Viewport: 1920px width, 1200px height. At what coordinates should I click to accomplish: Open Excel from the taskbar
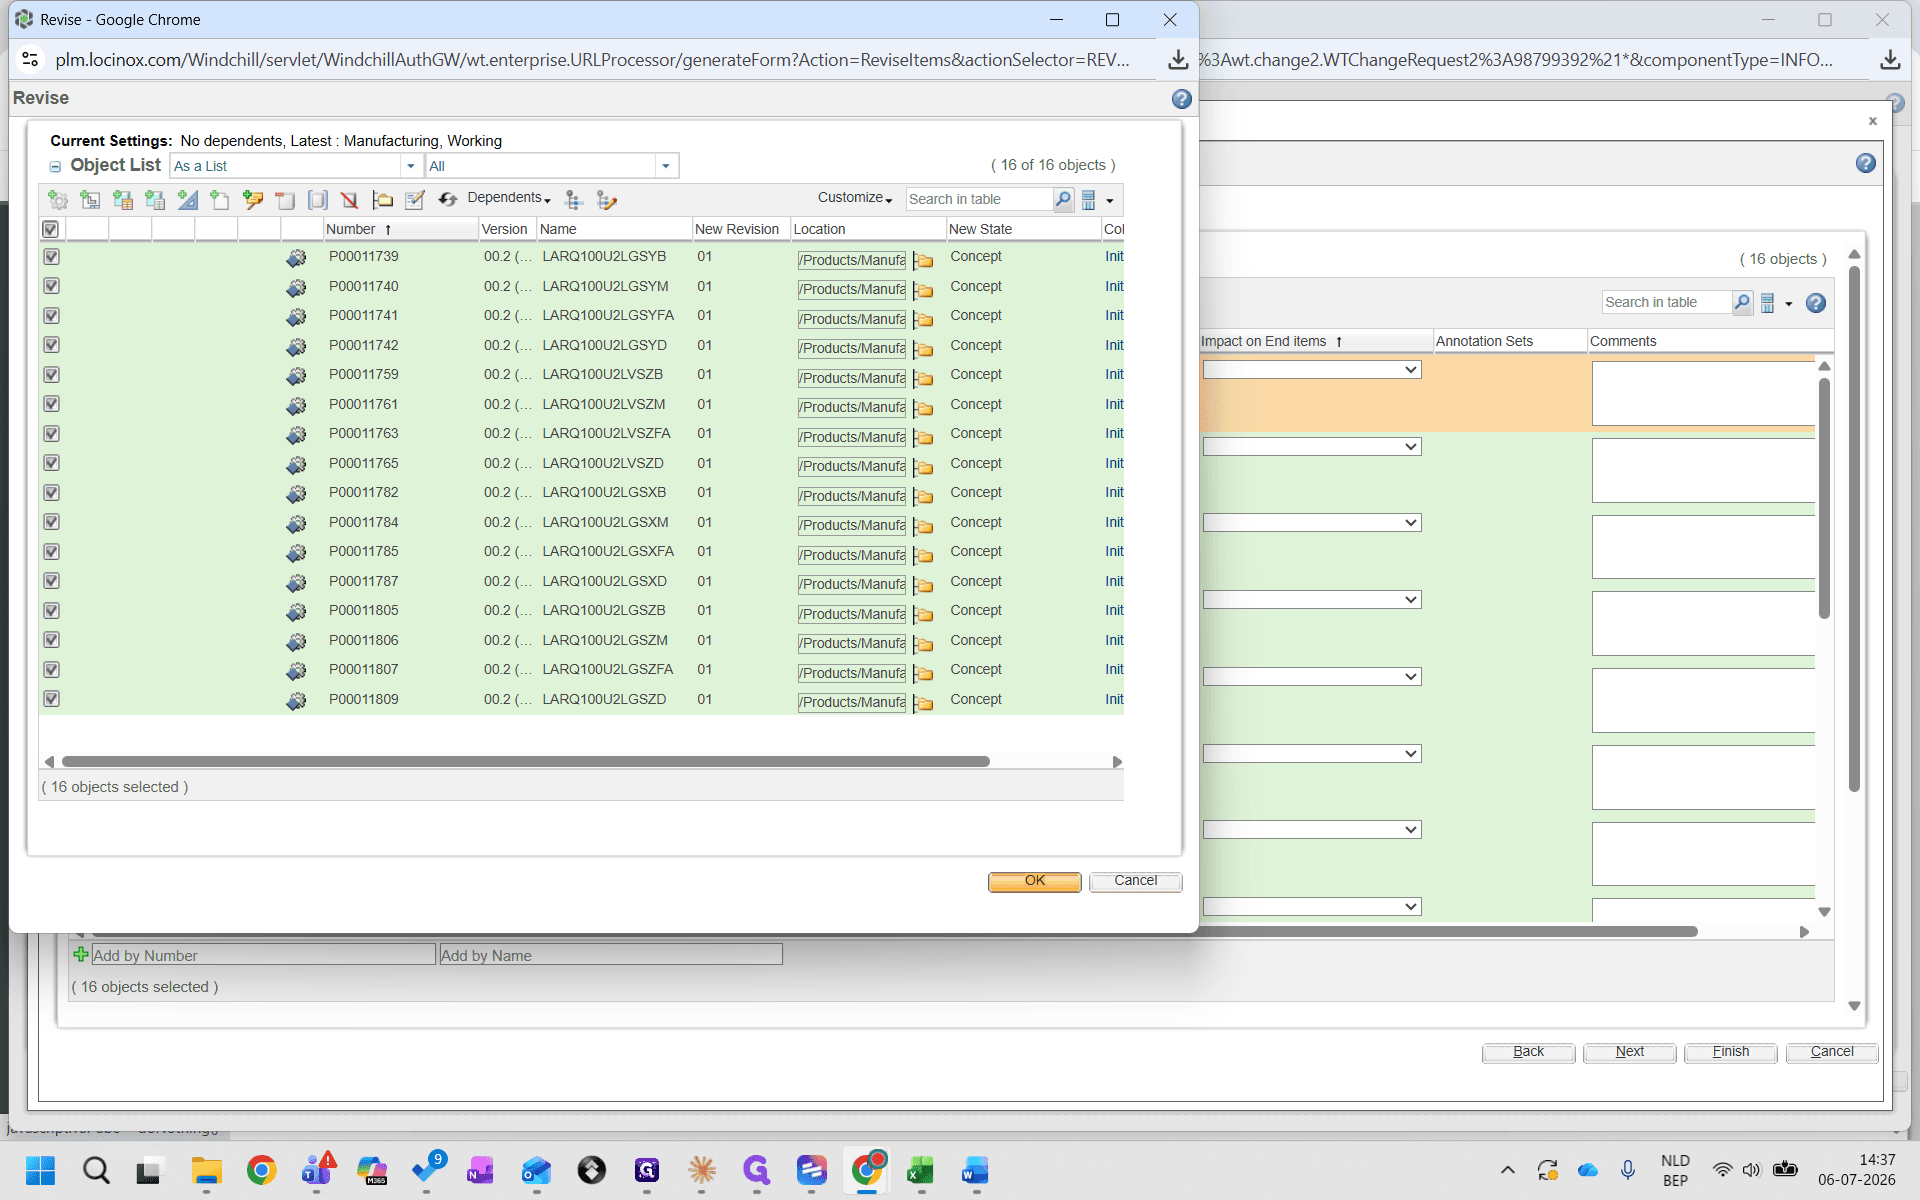coord(920,1170)
